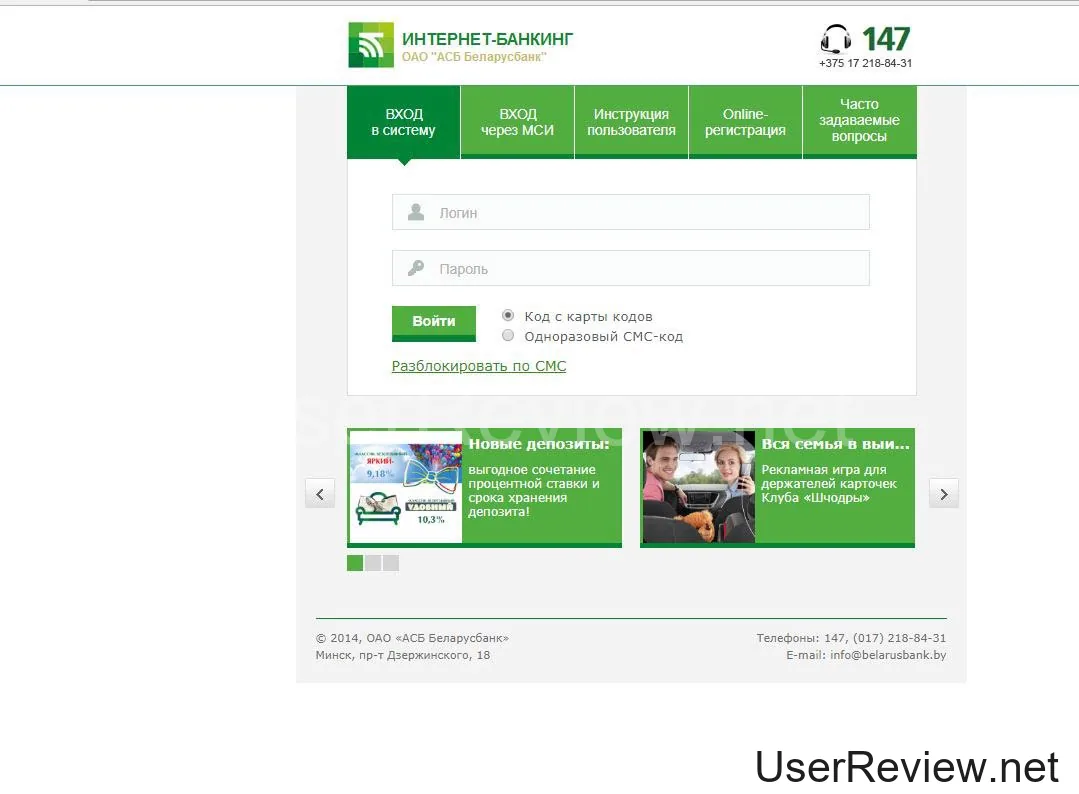Go to 'Online-регистрация' tab
The height and width of the screenshot is (794, 1079).
tap(745, 122)
